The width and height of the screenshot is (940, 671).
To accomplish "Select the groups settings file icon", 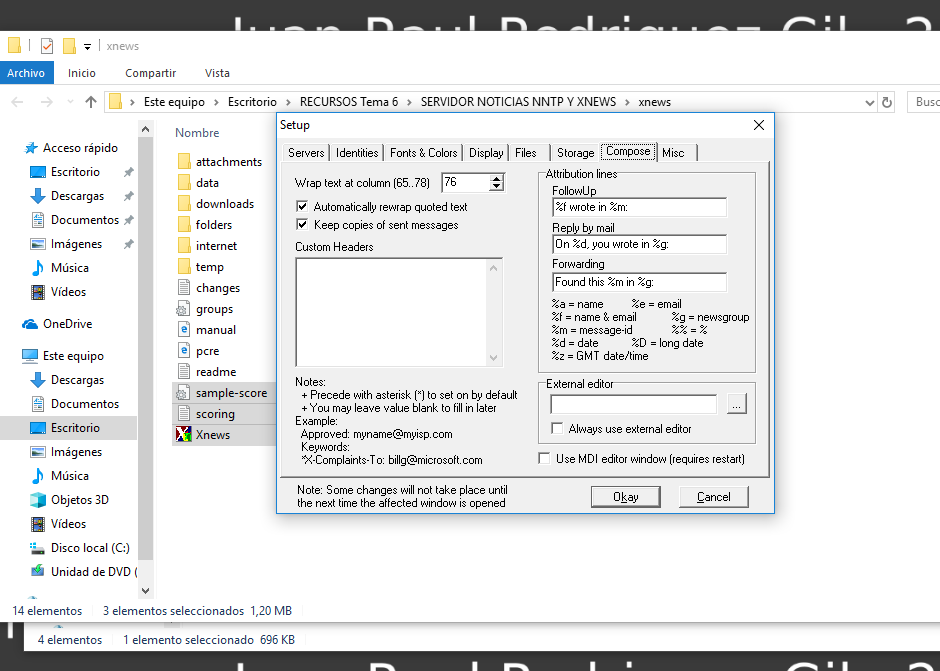I will coord(183,309).
